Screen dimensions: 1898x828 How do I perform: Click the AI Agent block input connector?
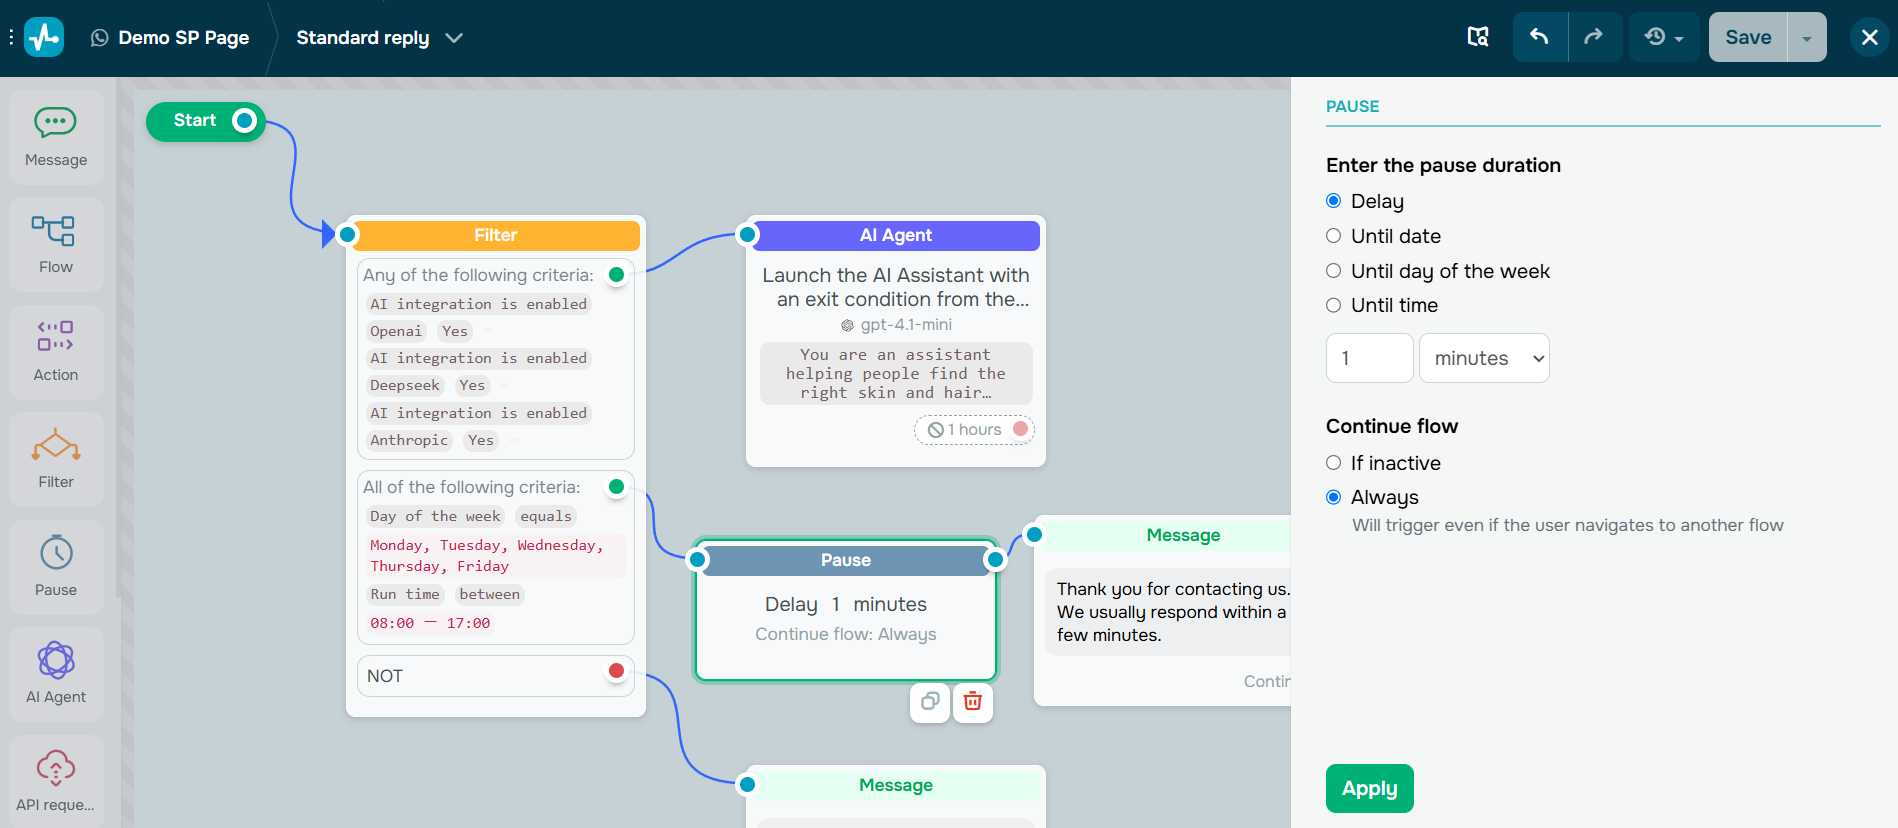pos(747,235)
